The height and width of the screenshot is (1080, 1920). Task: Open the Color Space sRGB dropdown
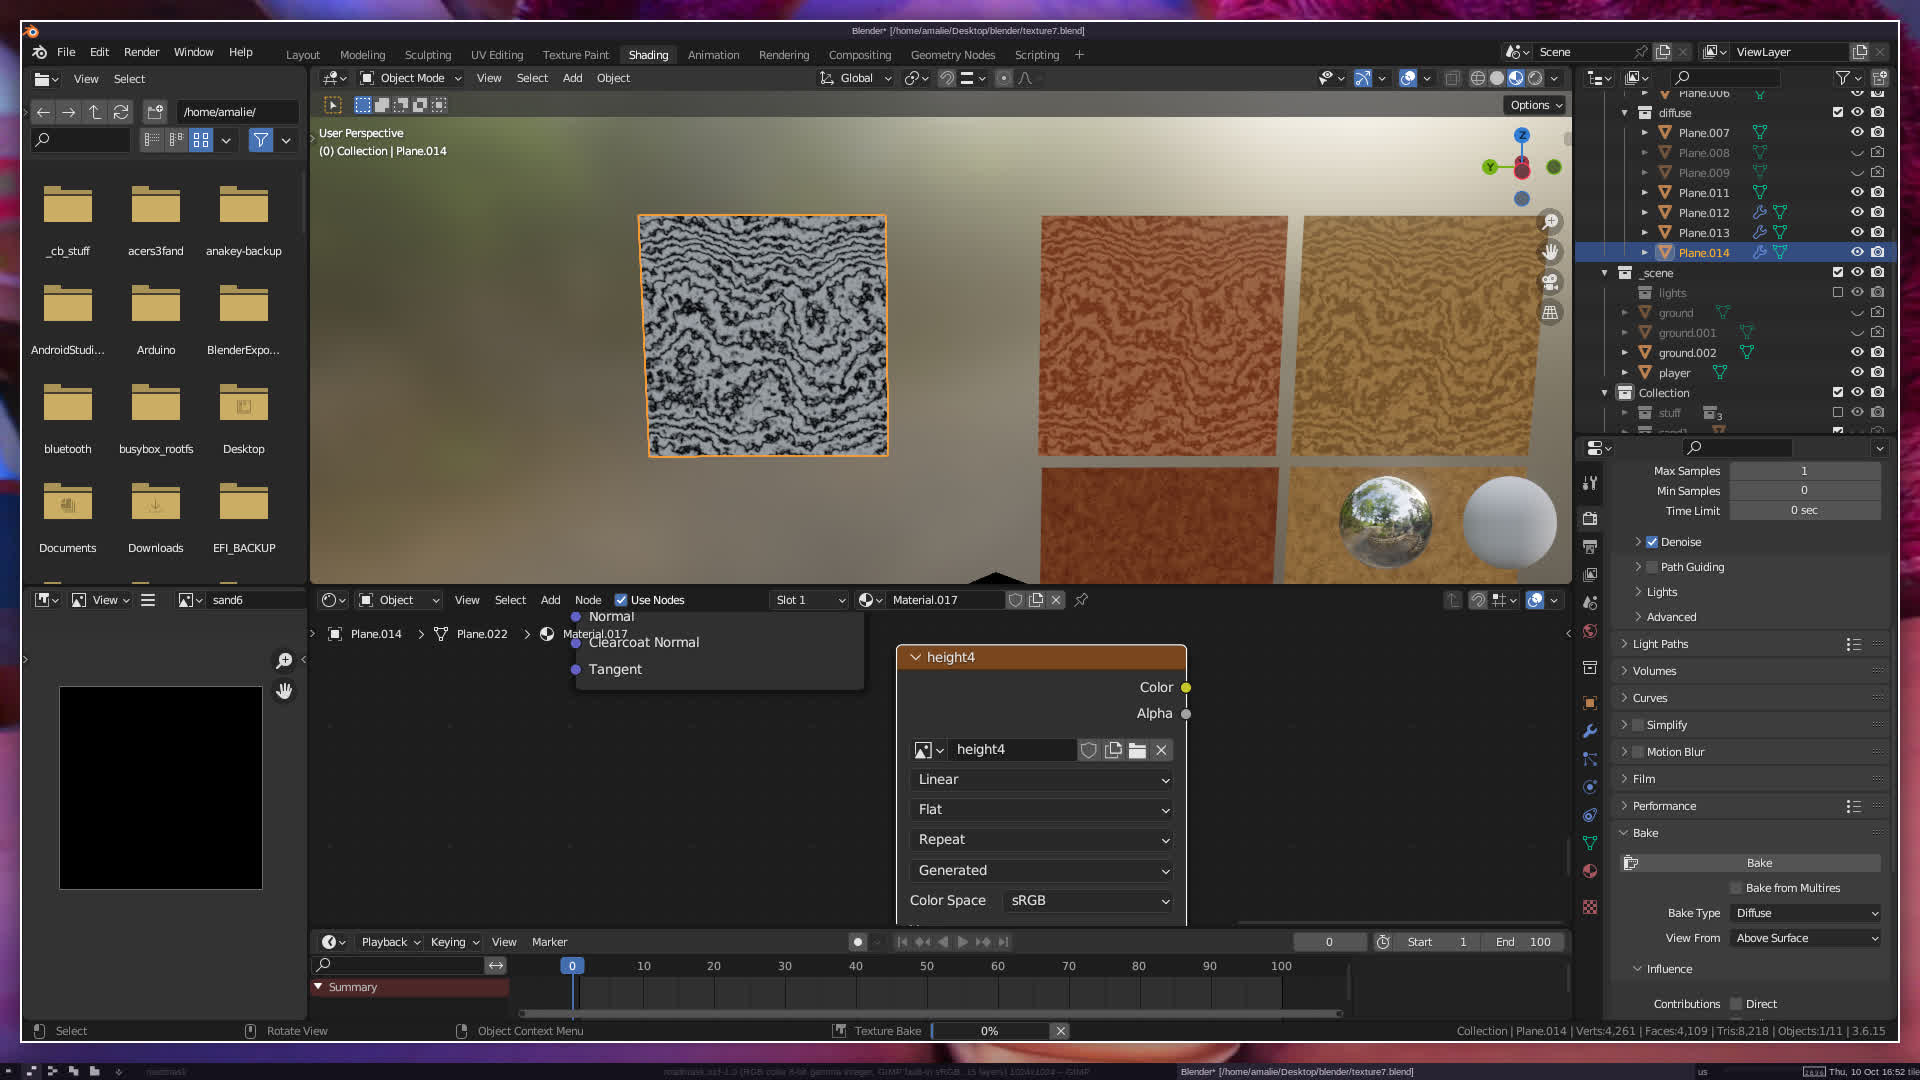pyautogui.click(x=1088, y=901)
